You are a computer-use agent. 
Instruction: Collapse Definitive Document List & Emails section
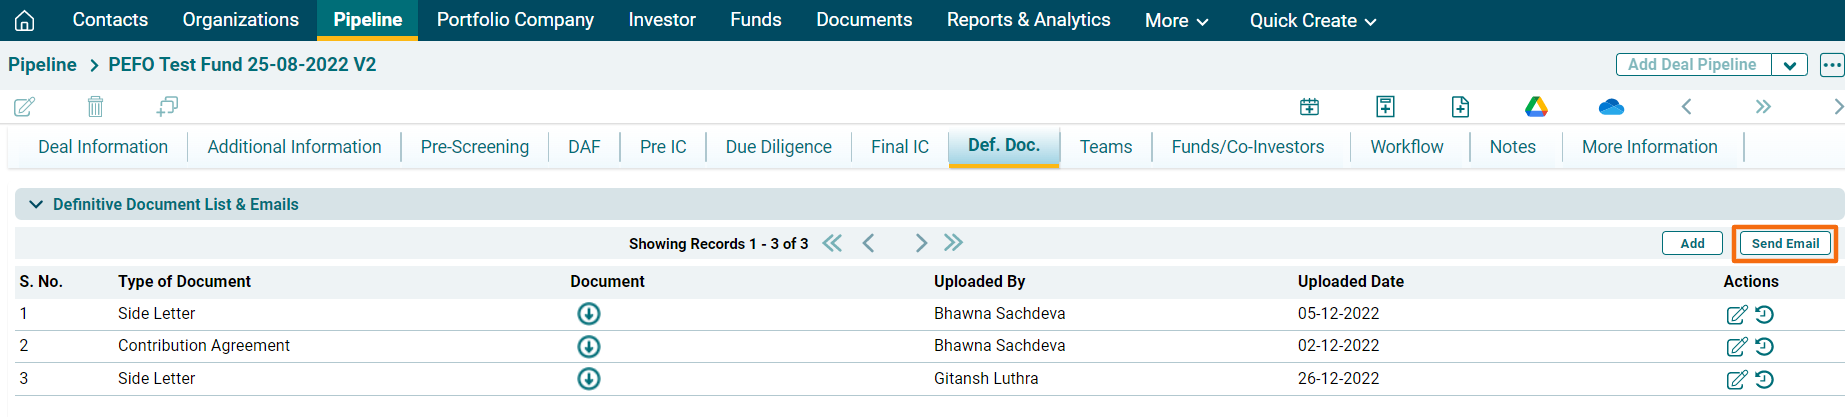coord(36,204)
